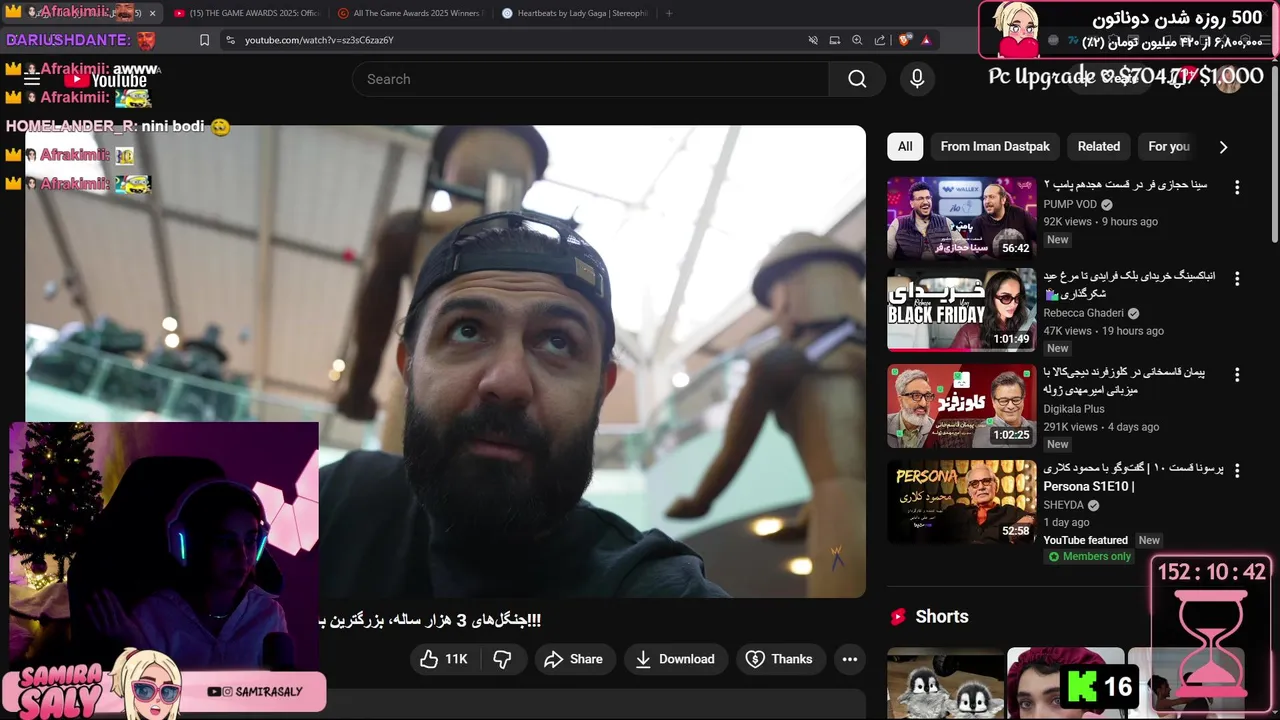Click the Thanks button

[x=780, y=659]
